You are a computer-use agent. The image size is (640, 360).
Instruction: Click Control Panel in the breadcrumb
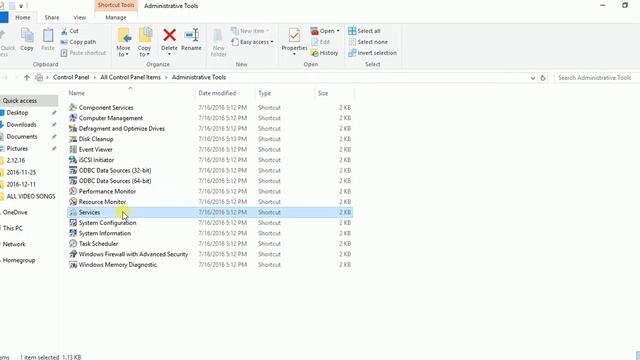tap(71, 77)
